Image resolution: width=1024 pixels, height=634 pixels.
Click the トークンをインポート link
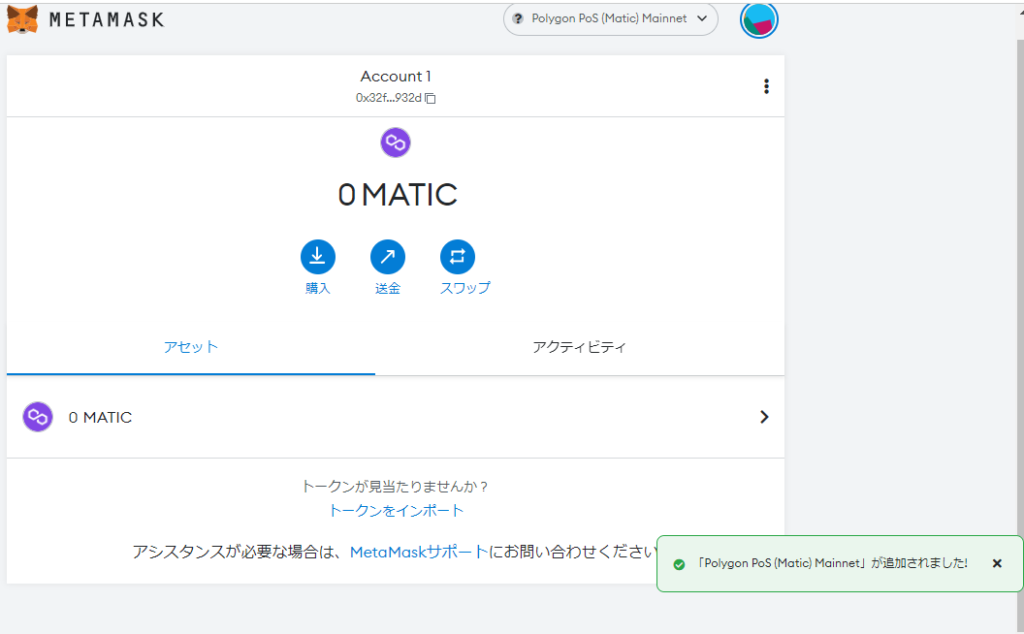coord(396,511)
